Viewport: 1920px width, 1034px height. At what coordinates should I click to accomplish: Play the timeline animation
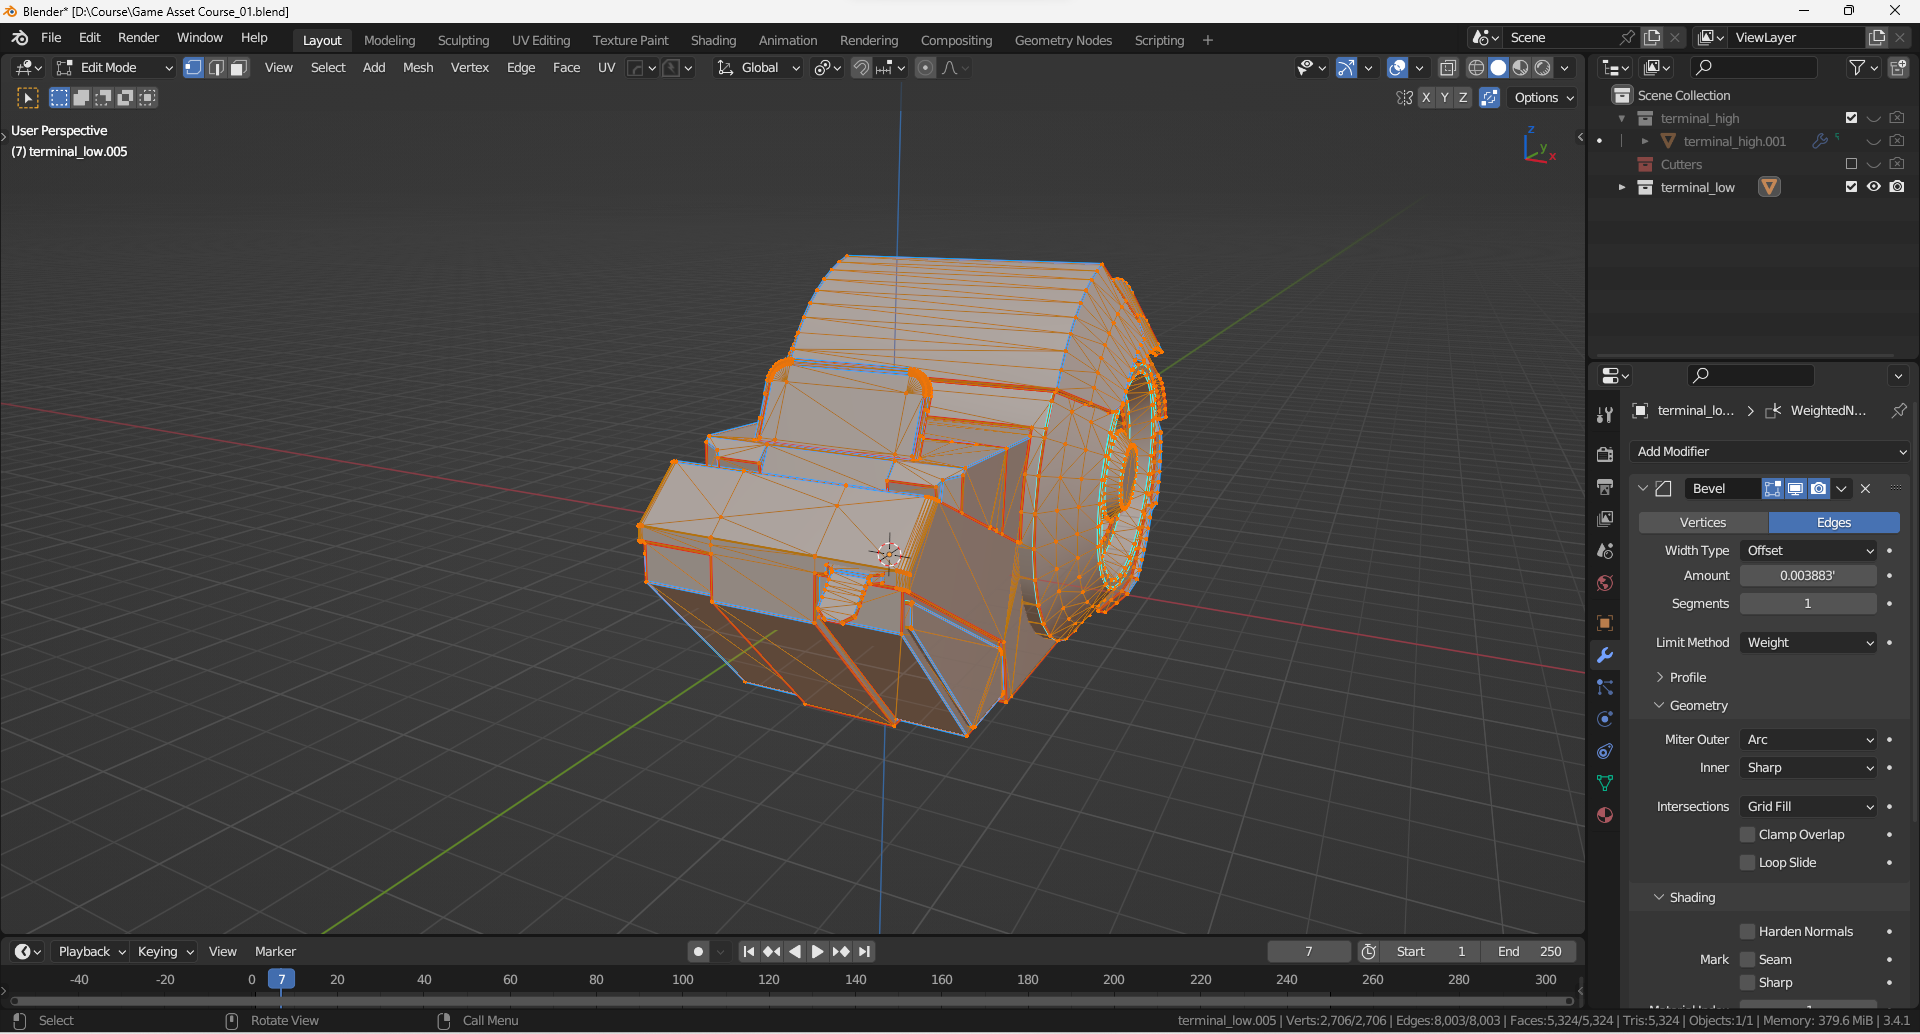[817, 952]
